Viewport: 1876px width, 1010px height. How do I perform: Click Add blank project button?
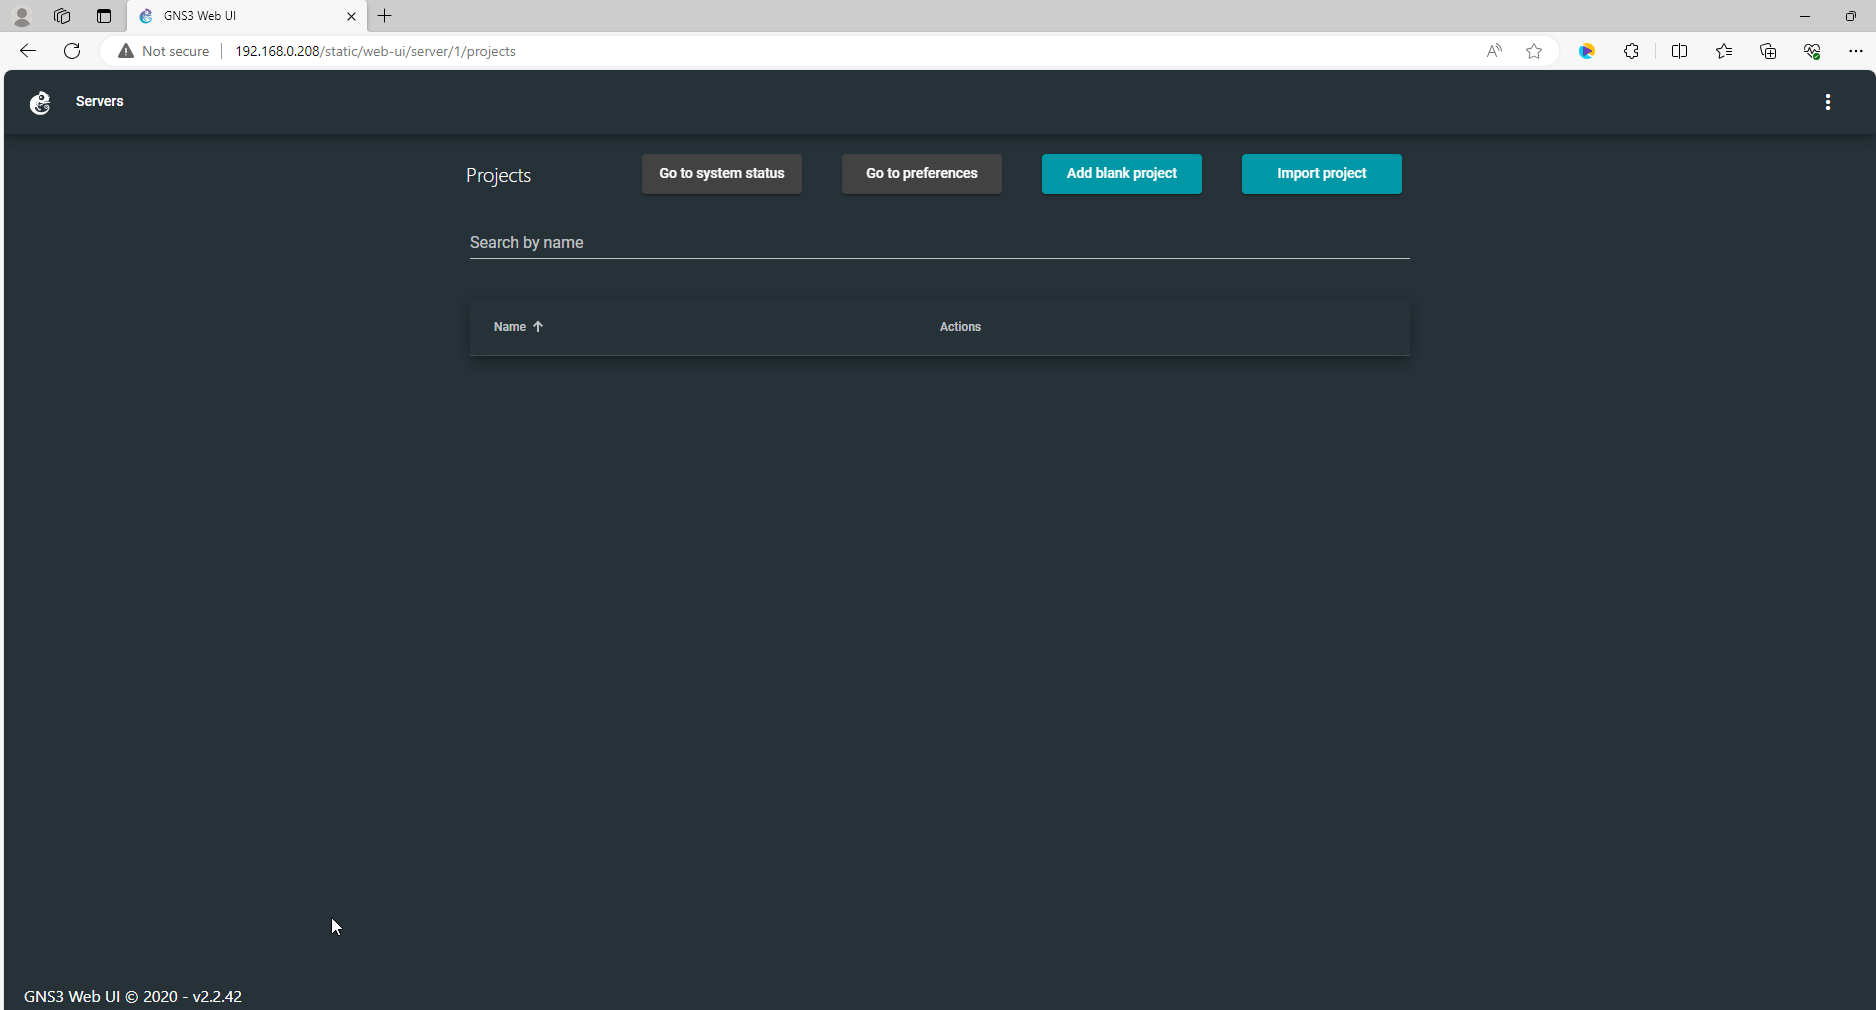pos(1121,174)
